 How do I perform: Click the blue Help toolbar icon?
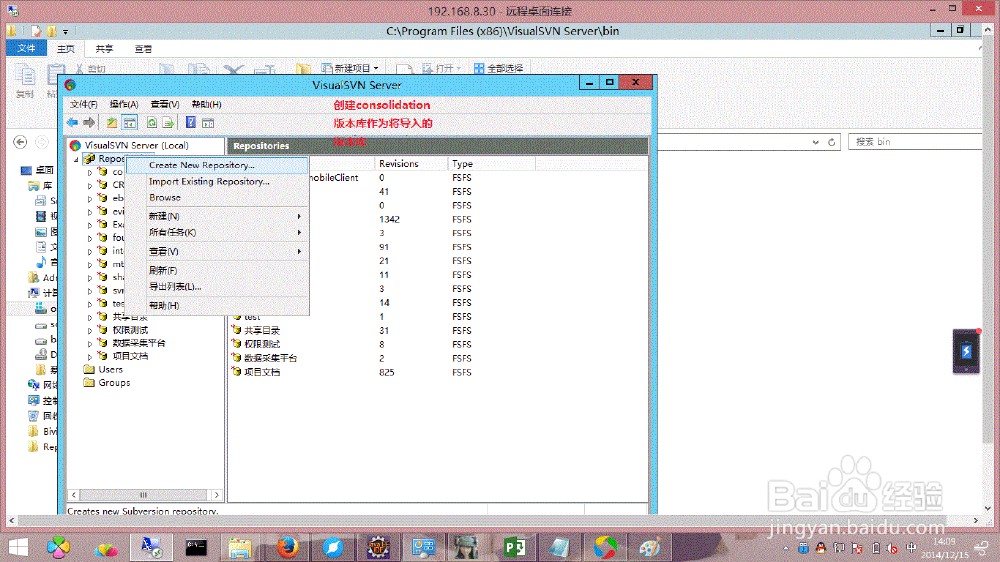[x=191, y=122]
